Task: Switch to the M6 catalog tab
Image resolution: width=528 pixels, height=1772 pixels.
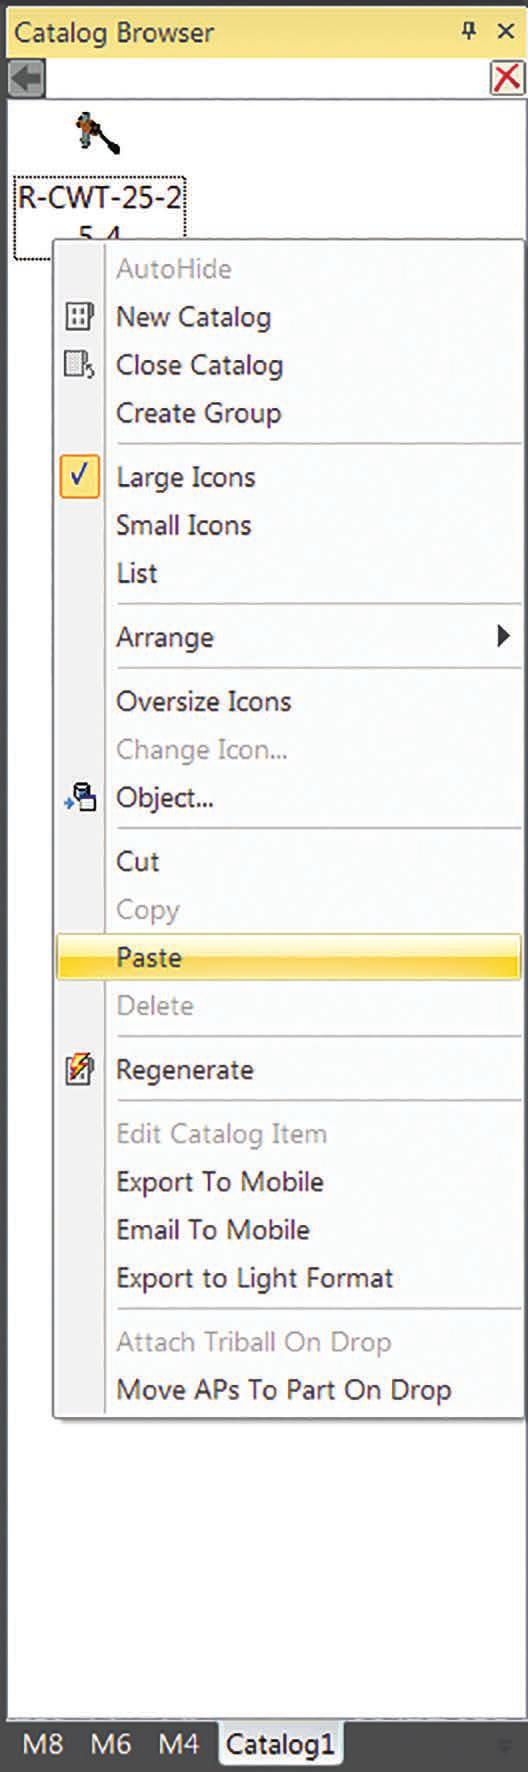Action: pyautogui.click(x=110, y=1745)
